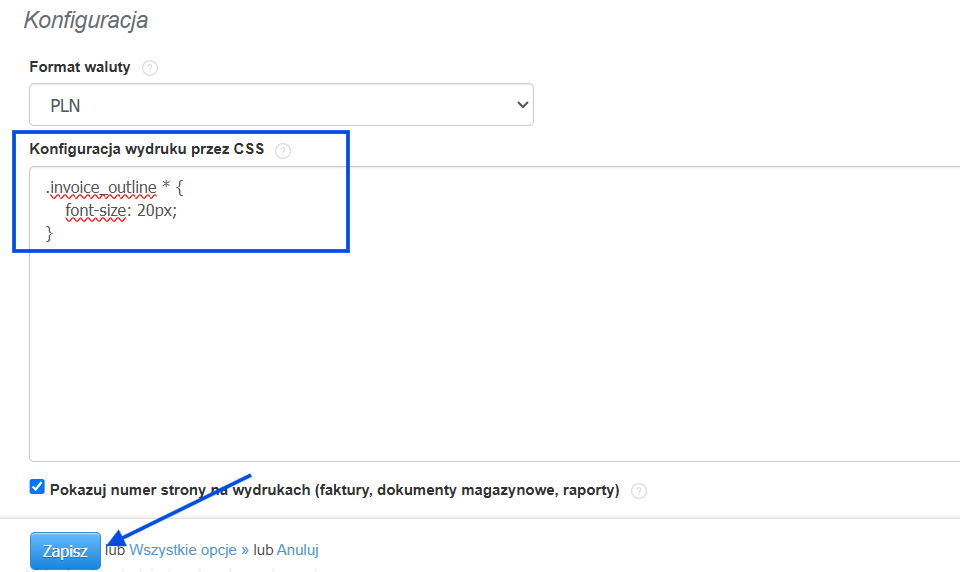Click the Format waluty label
This screenshot has height=572, width=960.
point(80,67)
